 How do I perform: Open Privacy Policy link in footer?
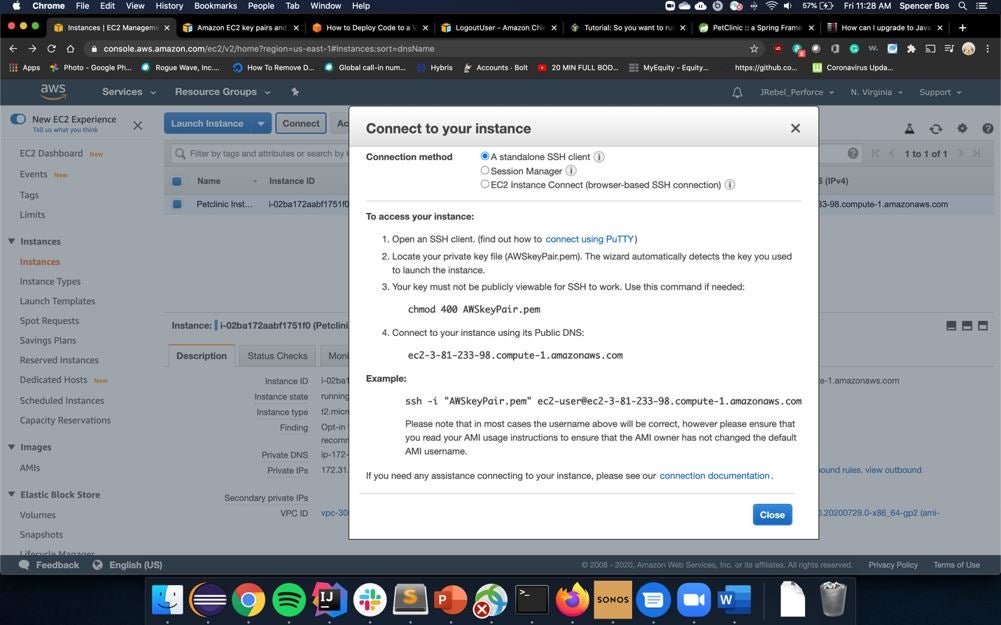pyautogui.click(x=892, y=565)
